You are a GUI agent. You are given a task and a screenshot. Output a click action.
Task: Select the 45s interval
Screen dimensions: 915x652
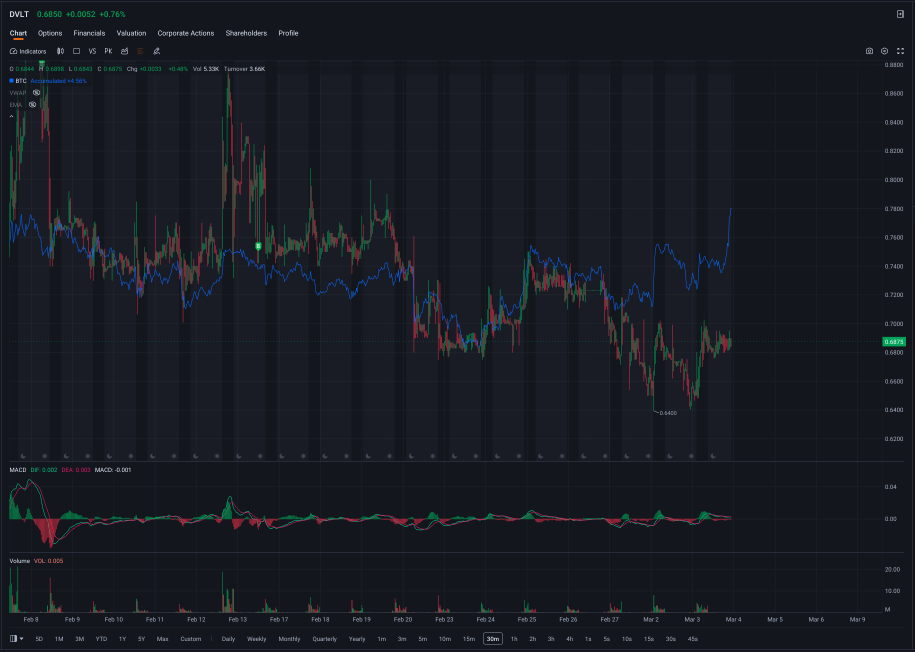693,639
